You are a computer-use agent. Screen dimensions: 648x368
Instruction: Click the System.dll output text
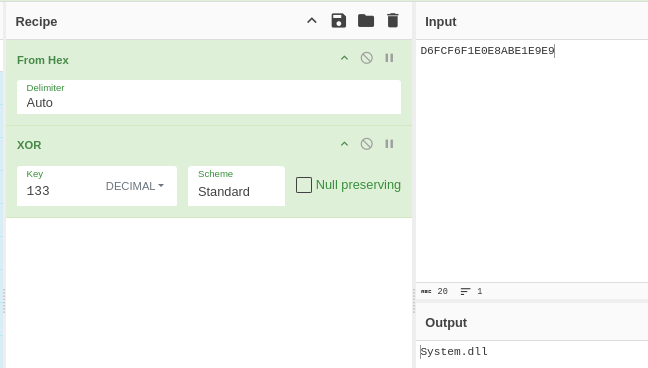[x=454, y=351]
